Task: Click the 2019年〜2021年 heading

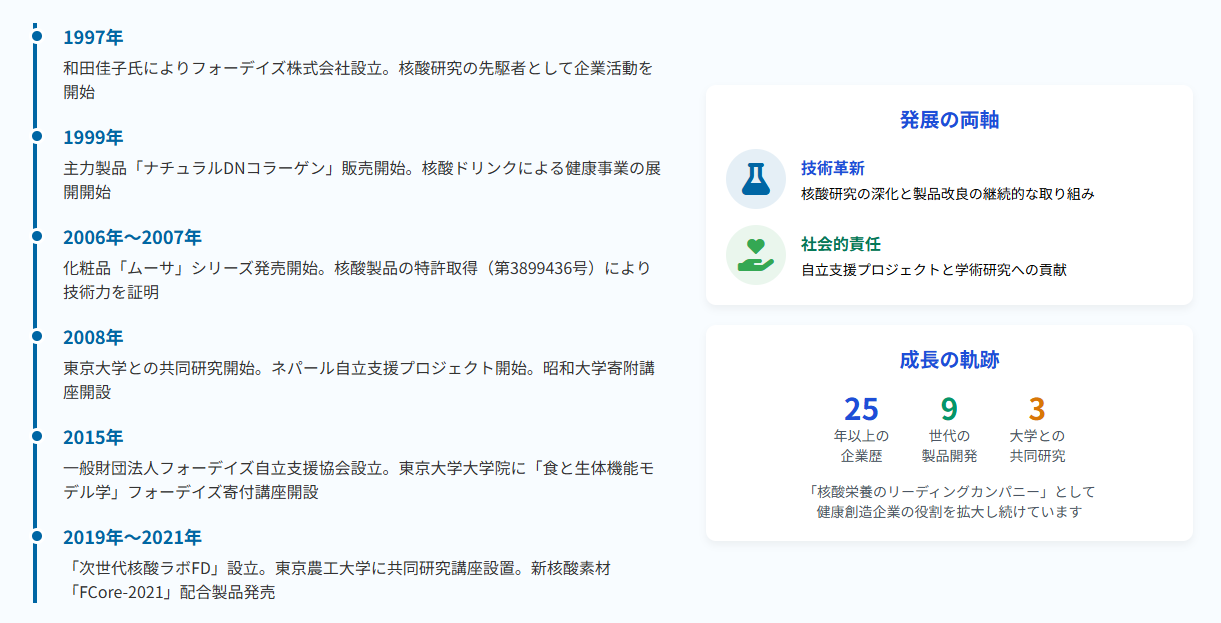Action: (x=132, y=538)
